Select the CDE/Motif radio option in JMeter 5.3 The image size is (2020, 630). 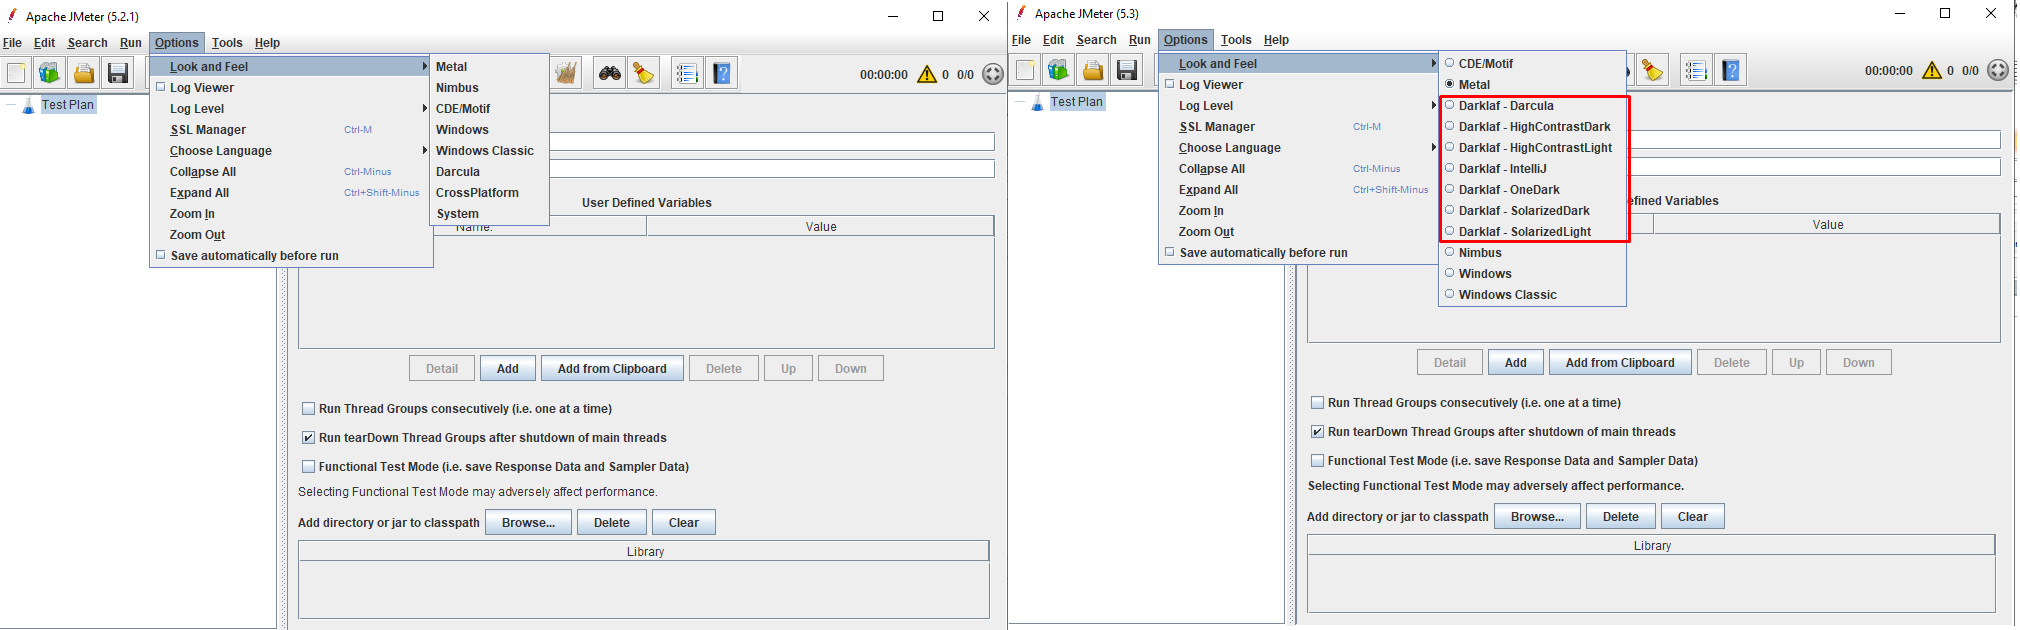[1449, 63]
